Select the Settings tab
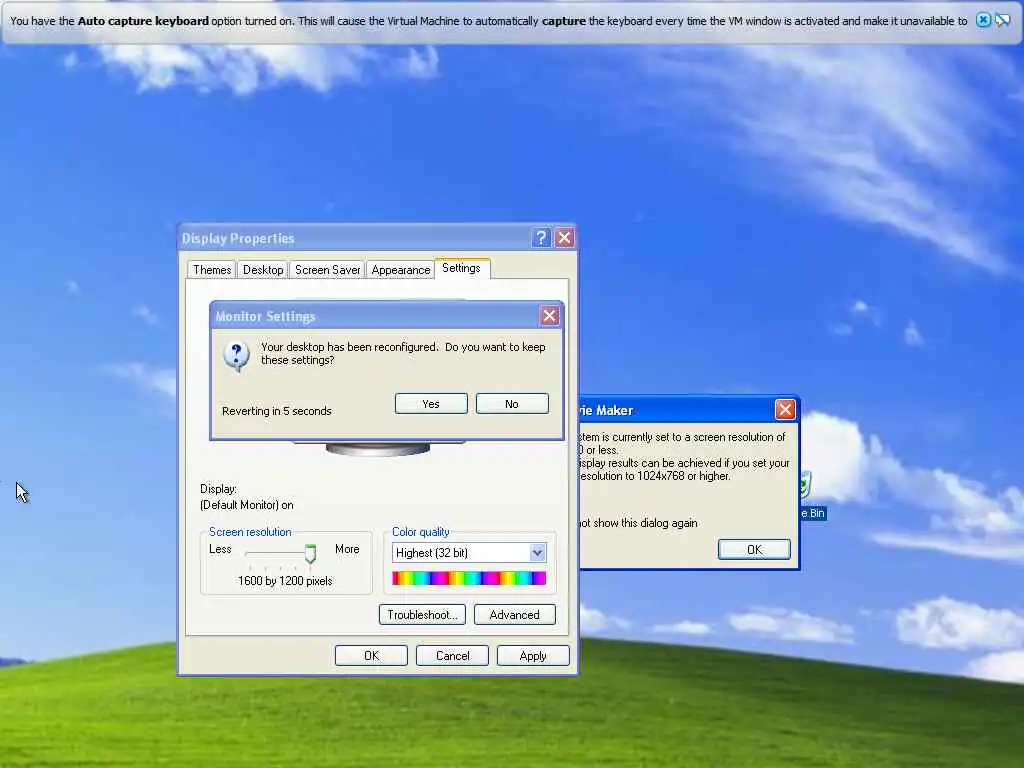The image size is (1024, 768). coord(461,268)
